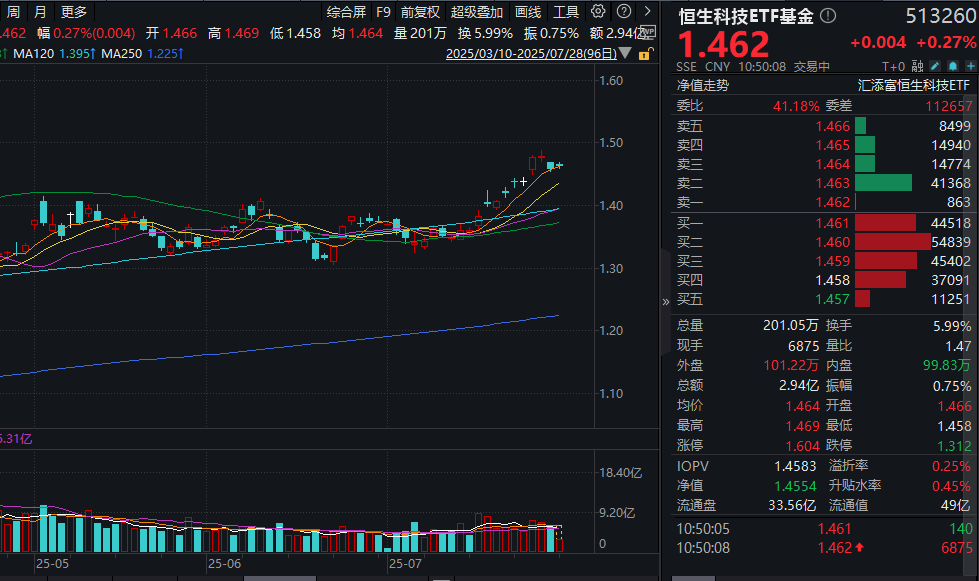The image size is (979, 581).
Task: Toggle 超级叠加 overlay mode
Action: pyautogui.click(x=476, y=12)
